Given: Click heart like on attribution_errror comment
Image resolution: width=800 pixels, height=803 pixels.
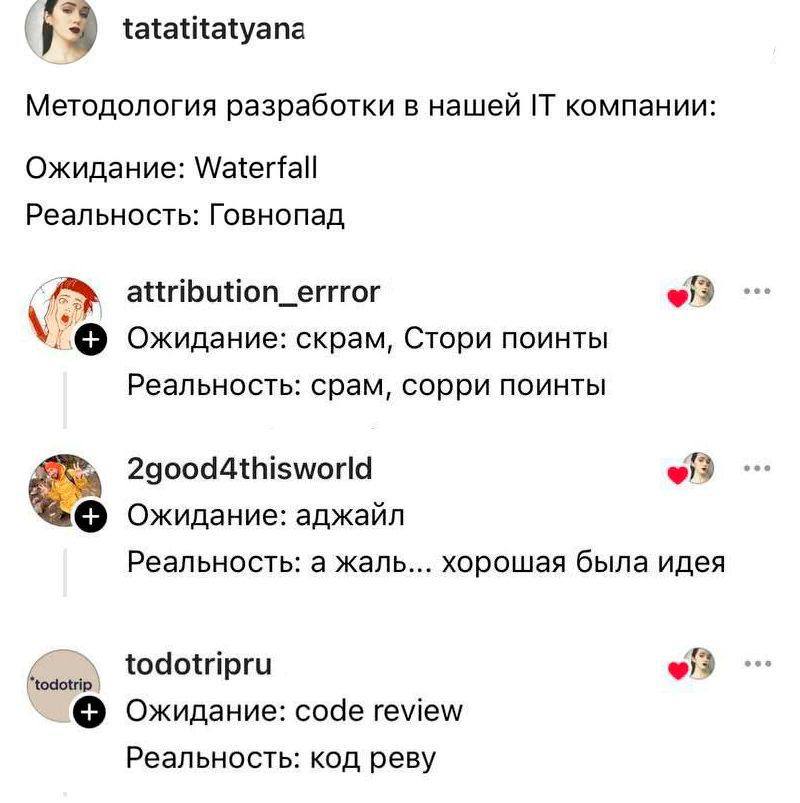Looking at the screenshot, I should tap(678, 298).
